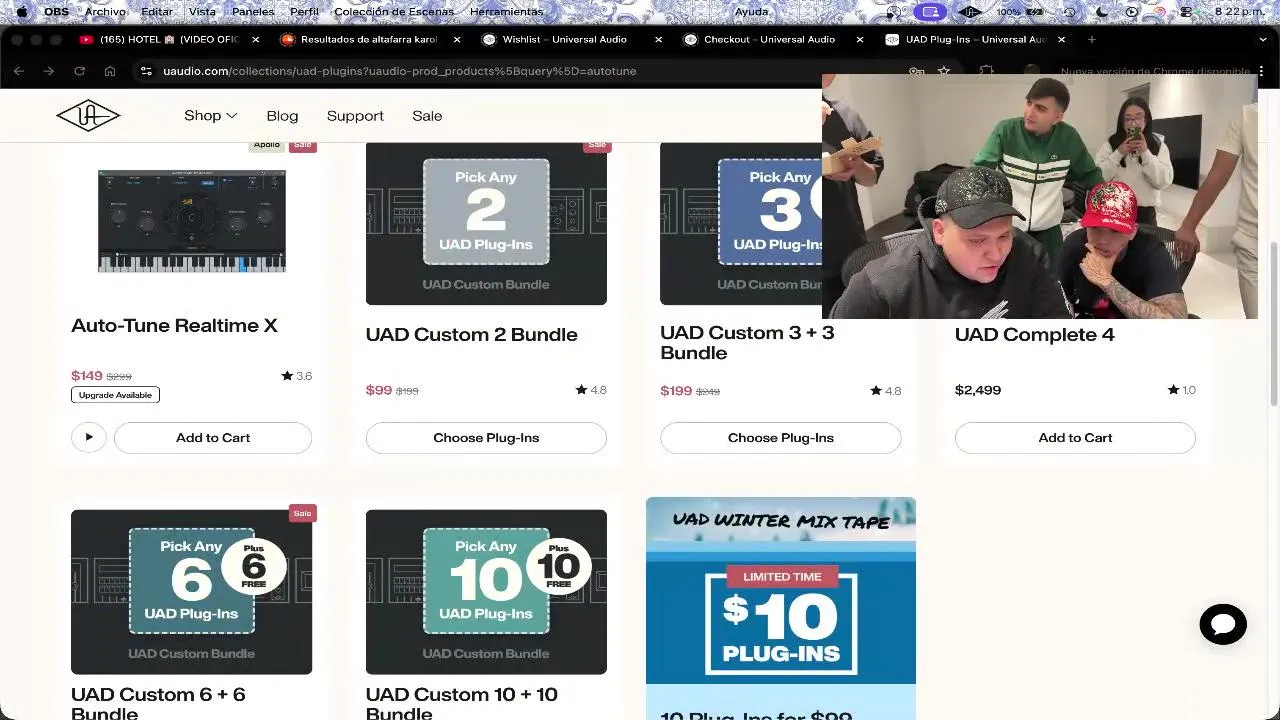Open the browser home page
This screenshot has width=1280, height=720.
110,71
